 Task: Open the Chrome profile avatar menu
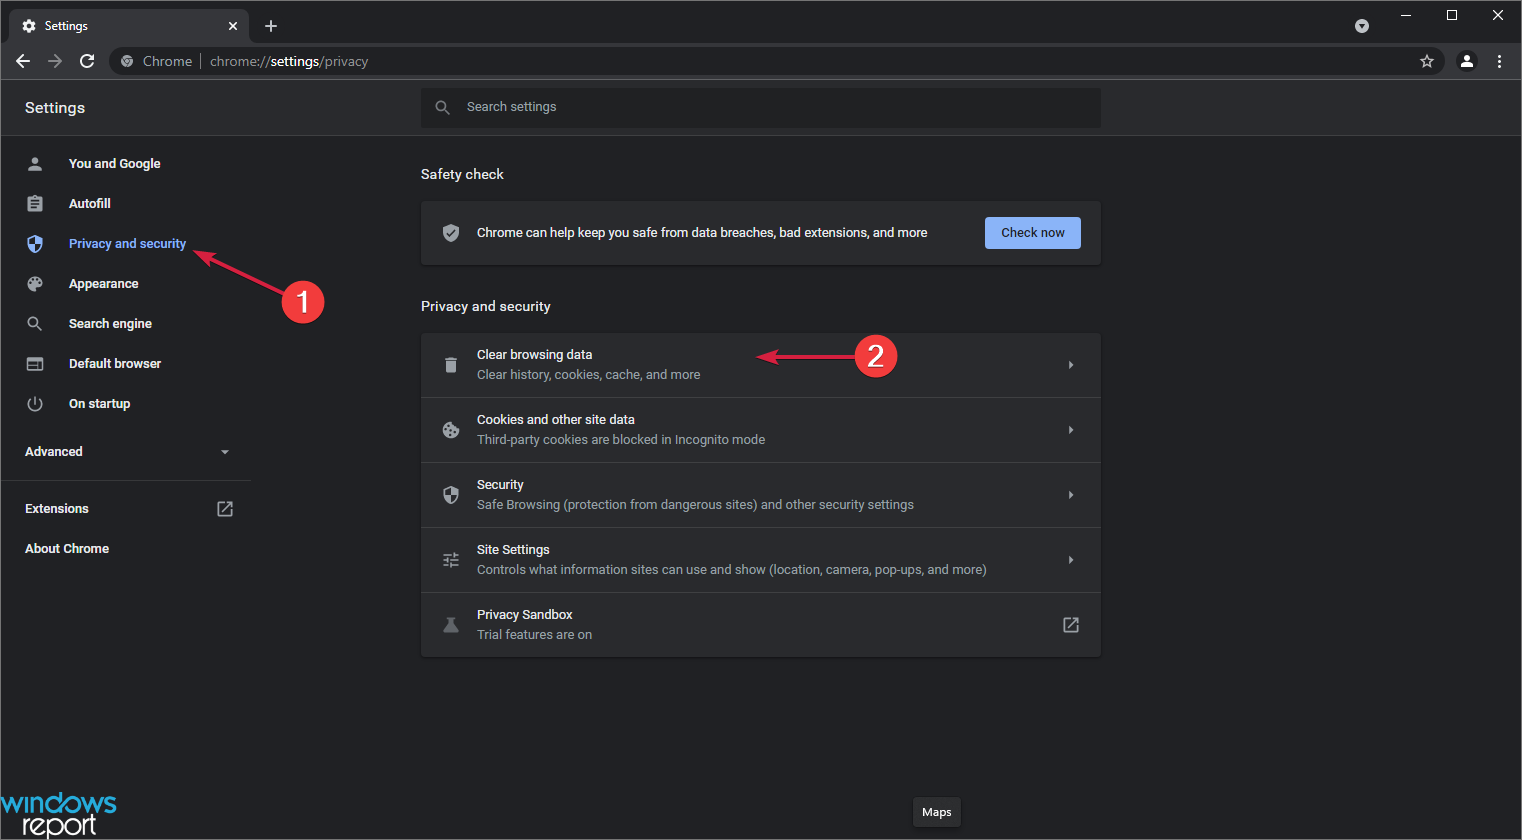pyautogui.click(x=1467, y=61)
